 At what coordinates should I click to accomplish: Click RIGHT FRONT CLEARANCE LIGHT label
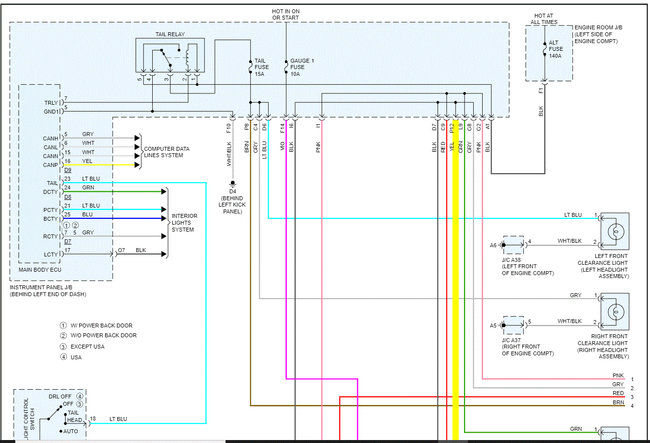click(x=603, y=346)
